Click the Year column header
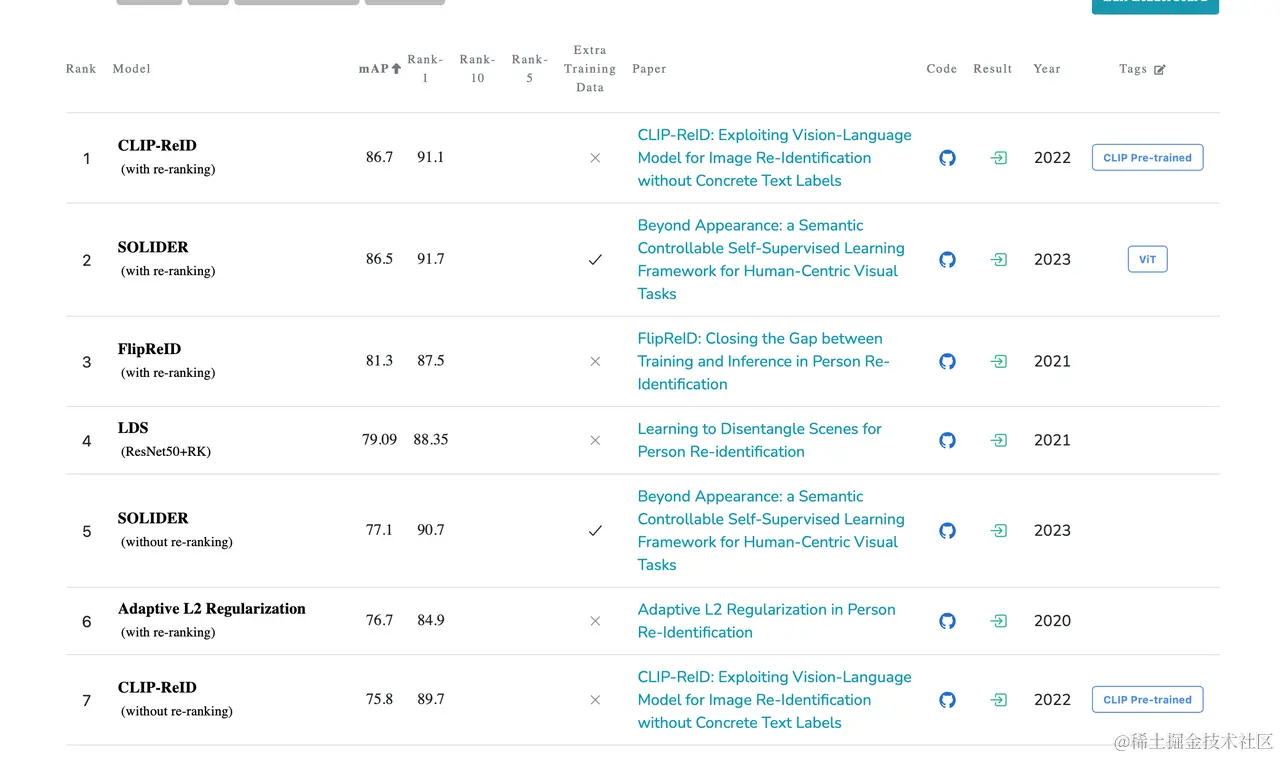Viewport: 1280px width, 758px height. 1047,69
